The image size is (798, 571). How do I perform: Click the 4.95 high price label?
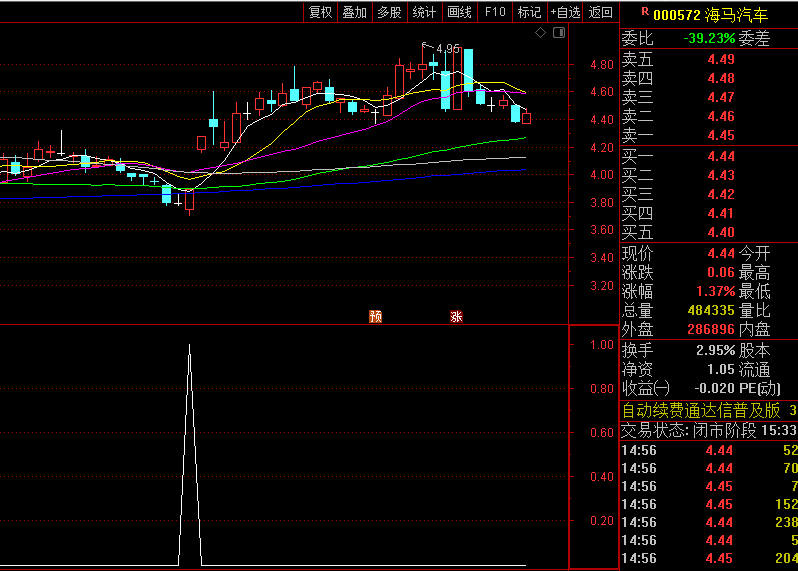(x=448, y=49)
